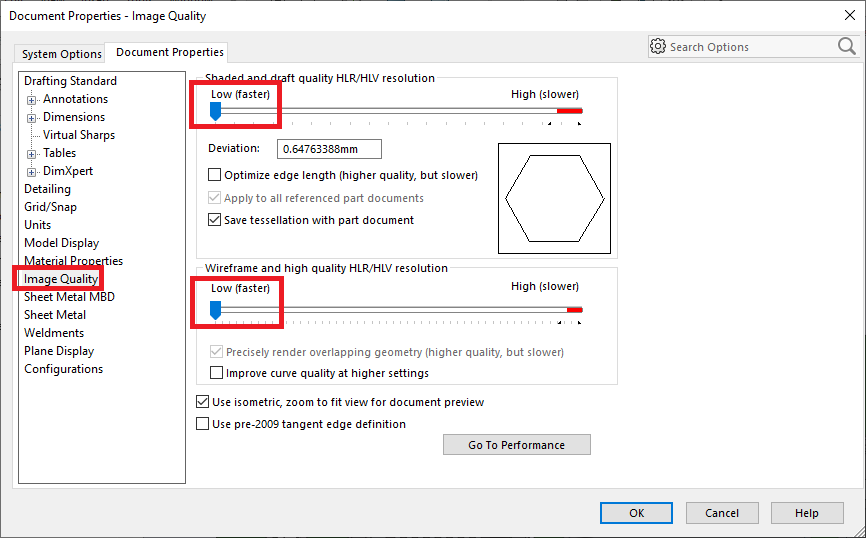This screenshot has width=866, height=538.
Task: Toggle Use isometric, zoom to fit checkbox
Action: pos(203,402)
